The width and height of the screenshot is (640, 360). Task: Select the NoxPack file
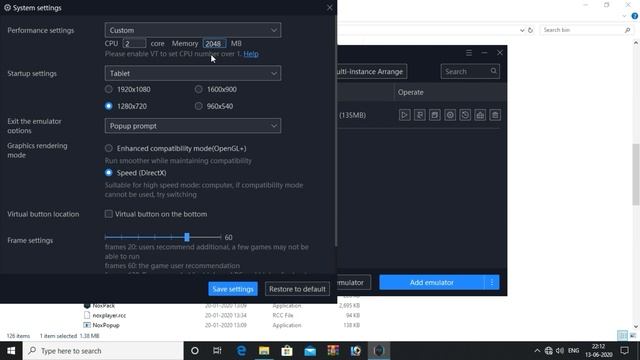[x=103, y=305]
